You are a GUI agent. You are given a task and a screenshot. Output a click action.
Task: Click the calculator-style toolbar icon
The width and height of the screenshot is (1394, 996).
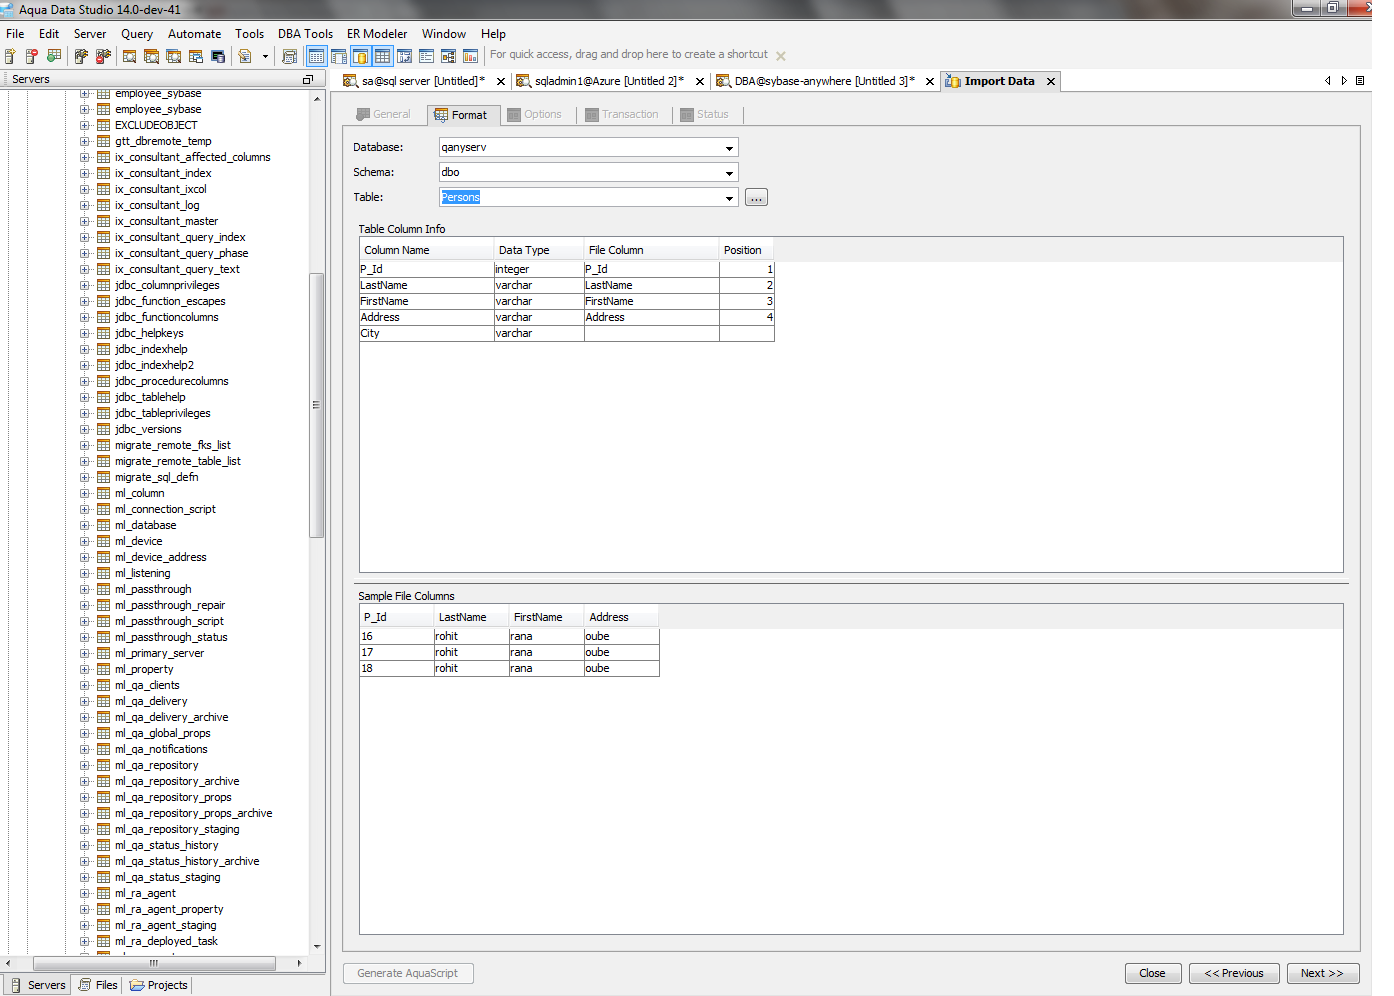[289, 56]
